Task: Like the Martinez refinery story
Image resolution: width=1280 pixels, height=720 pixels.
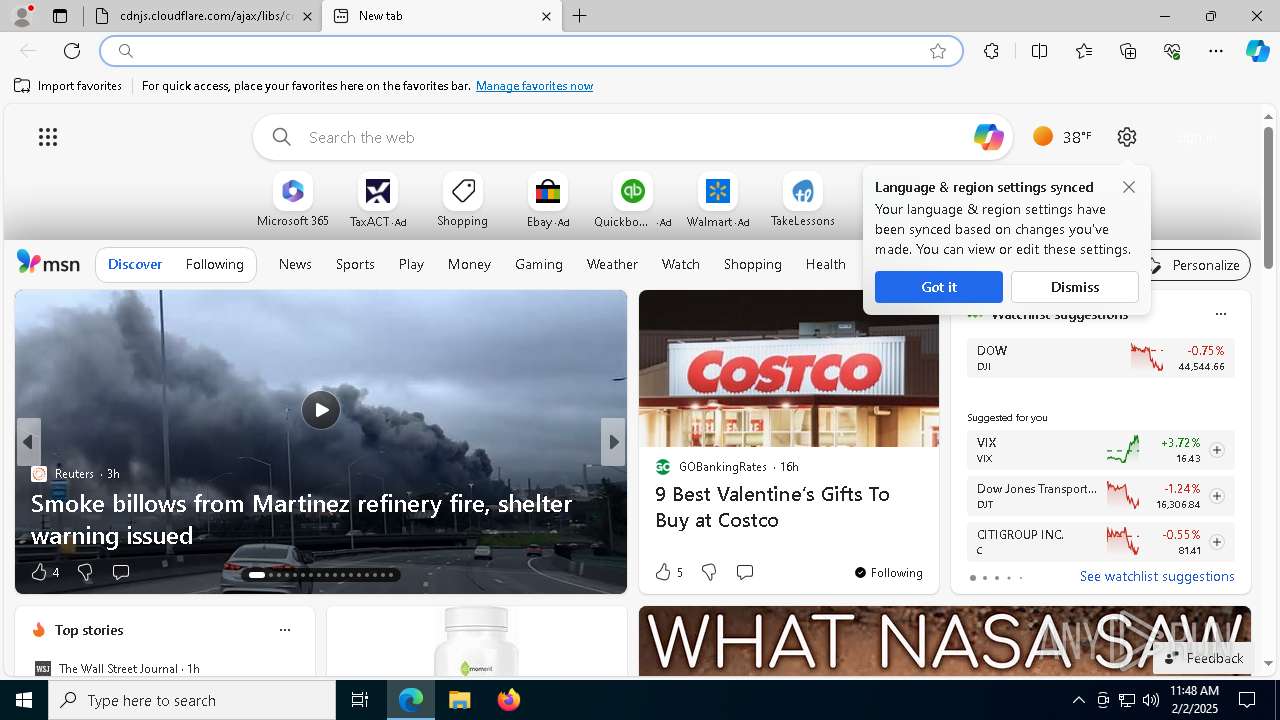Action: coord(45,572)
